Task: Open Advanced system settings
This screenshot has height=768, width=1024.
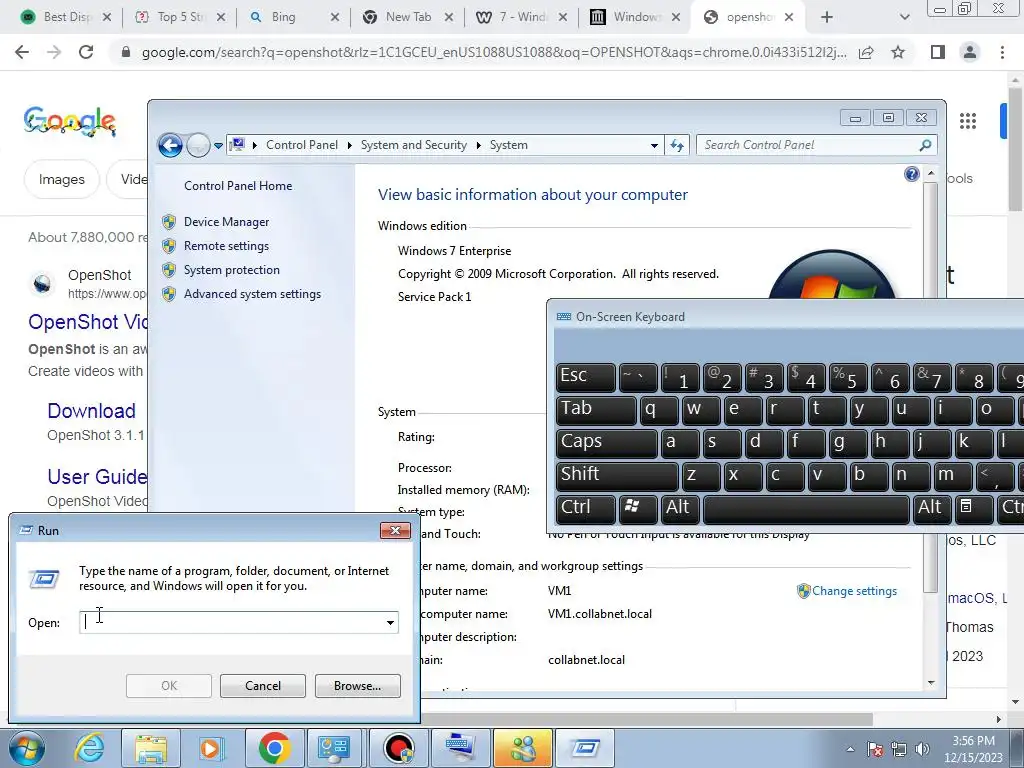Action: coord(252,294)
